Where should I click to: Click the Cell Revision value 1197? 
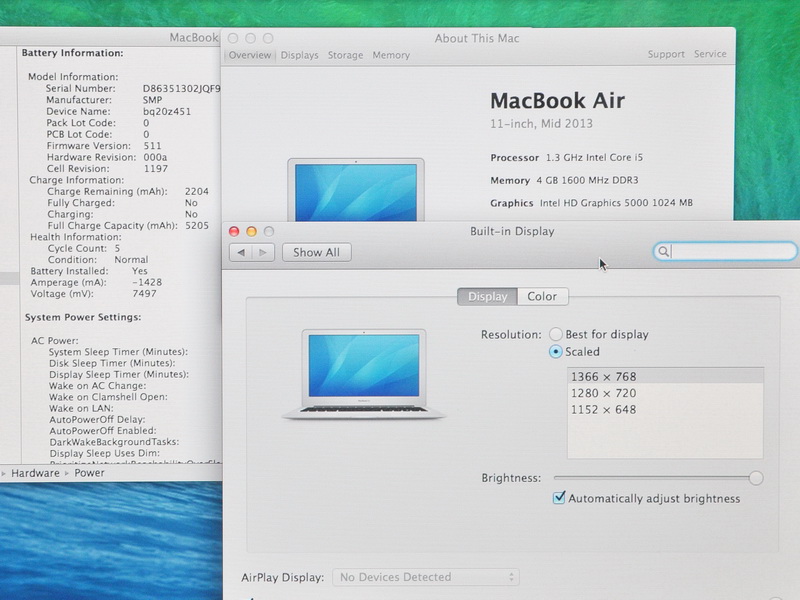point(156,168)
